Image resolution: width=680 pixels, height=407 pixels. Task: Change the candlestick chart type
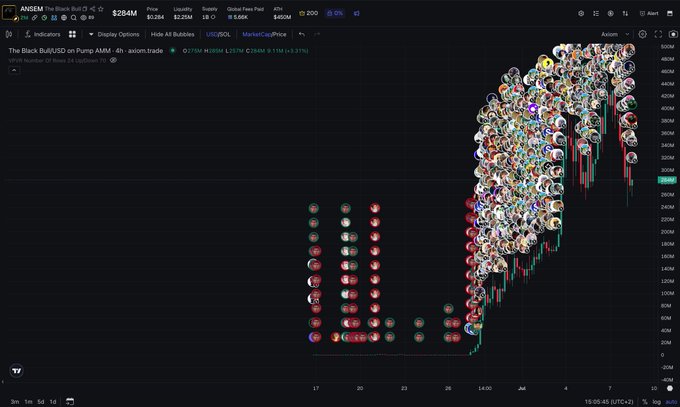coord(9,34)
